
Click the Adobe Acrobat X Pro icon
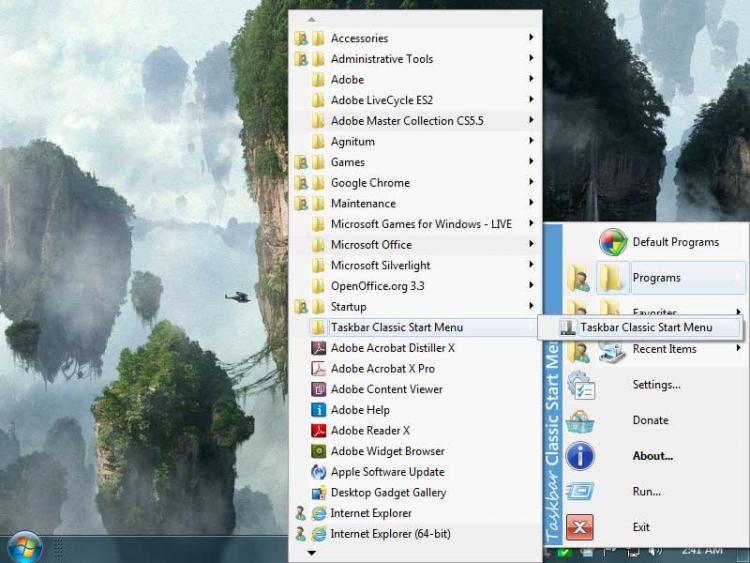319,368
